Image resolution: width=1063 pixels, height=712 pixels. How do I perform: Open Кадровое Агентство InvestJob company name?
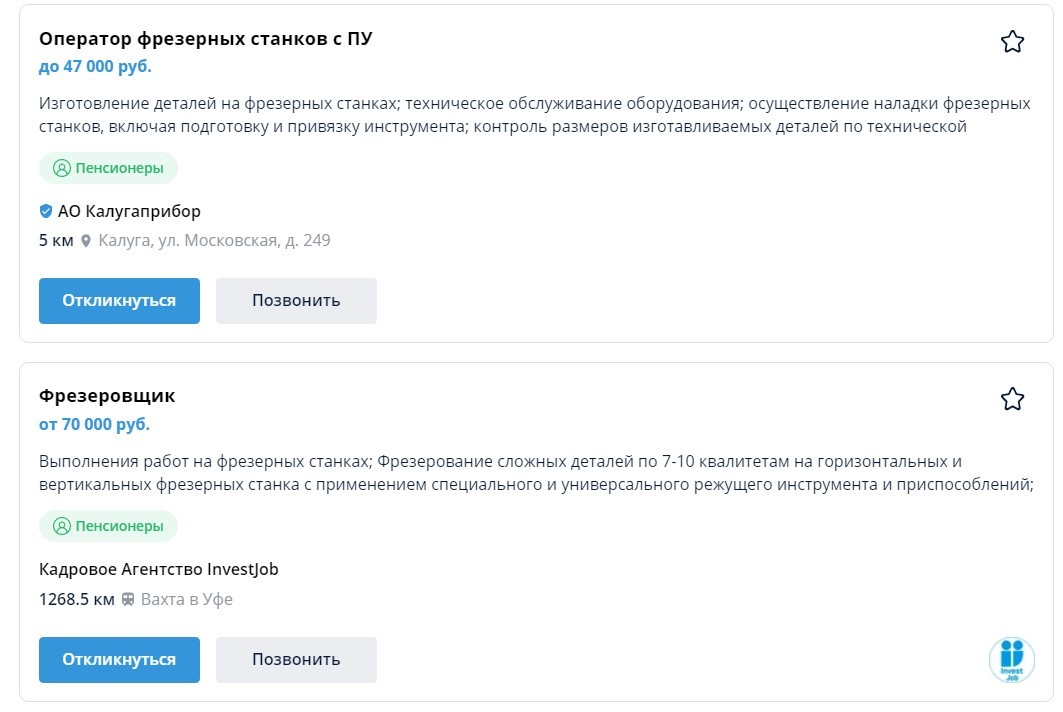click(x=158, y=570)
